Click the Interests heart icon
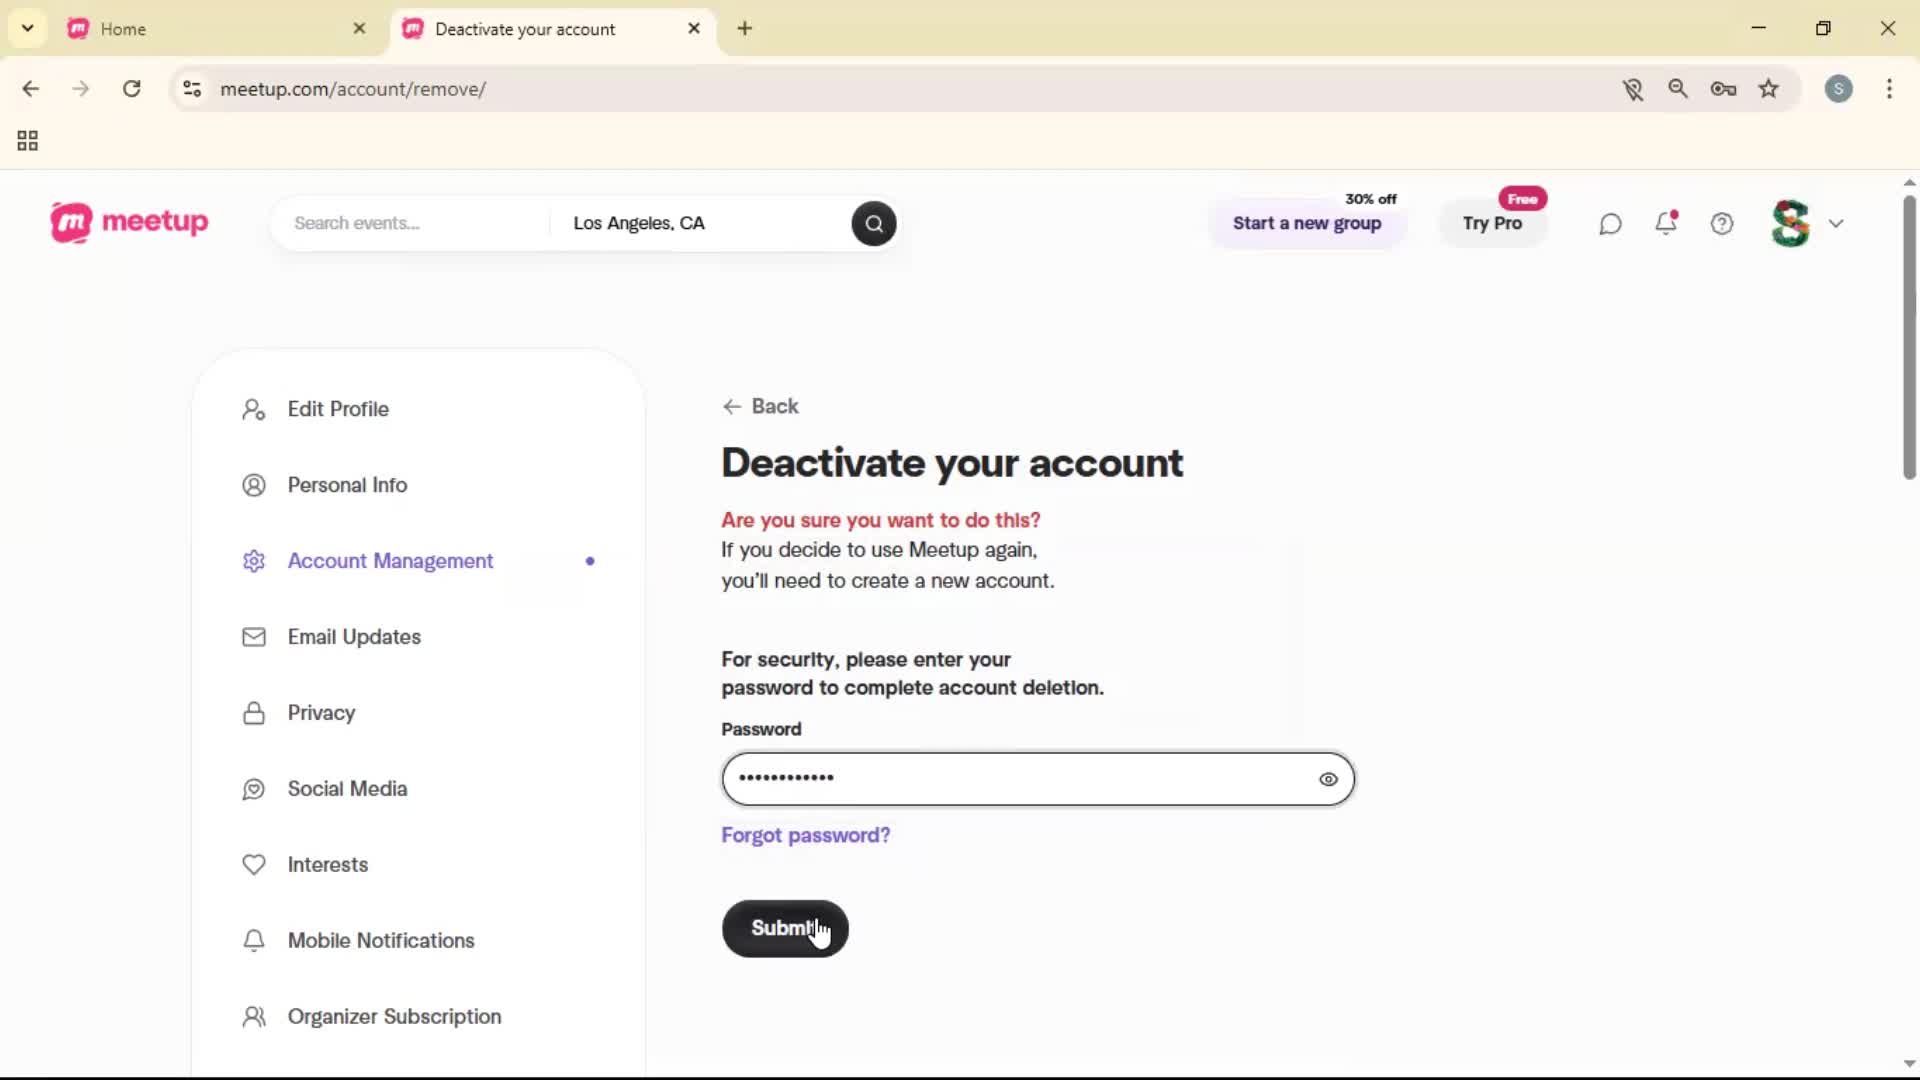 click(x=253, y=865)
